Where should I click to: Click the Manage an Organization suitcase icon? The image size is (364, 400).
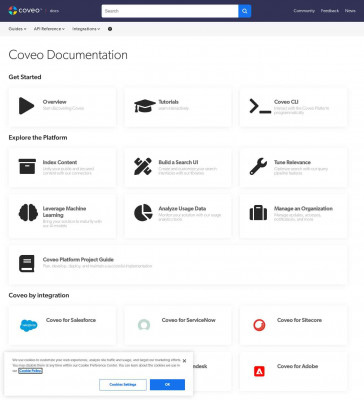tap(258, 213)
